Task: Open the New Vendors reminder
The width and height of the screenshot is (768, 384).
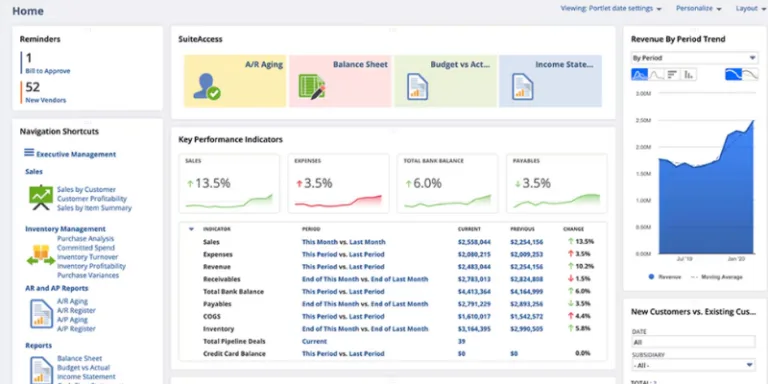Action: (x=46, y=100)
